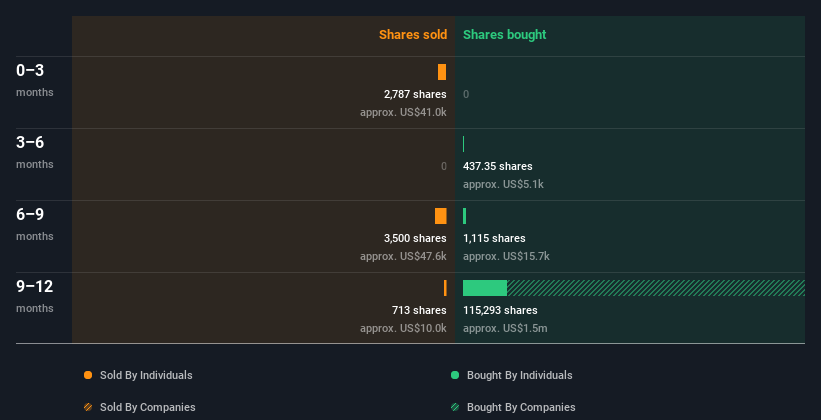Viewport: 821px width, 420px height.
Task: Click the green Bought By Individuals legend dot
Action: click(455, 375)
